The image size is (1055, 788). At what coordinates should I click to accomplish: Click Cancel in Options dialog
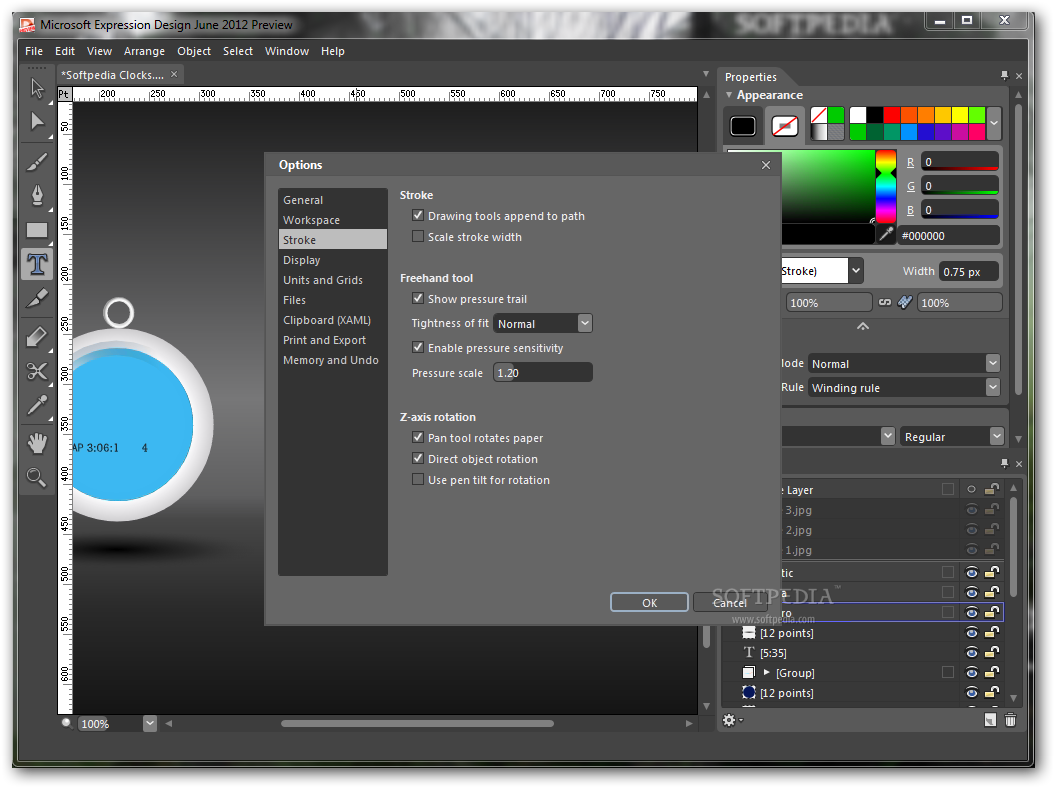click(731, 602)
